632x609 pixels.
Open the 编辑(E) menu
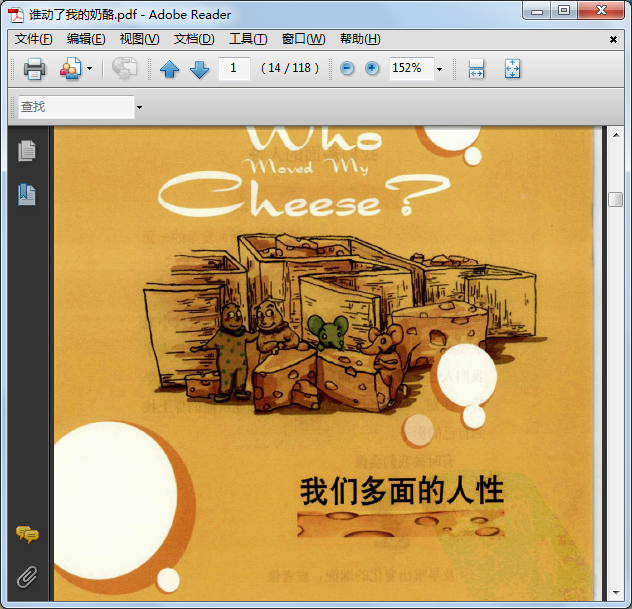86,39
